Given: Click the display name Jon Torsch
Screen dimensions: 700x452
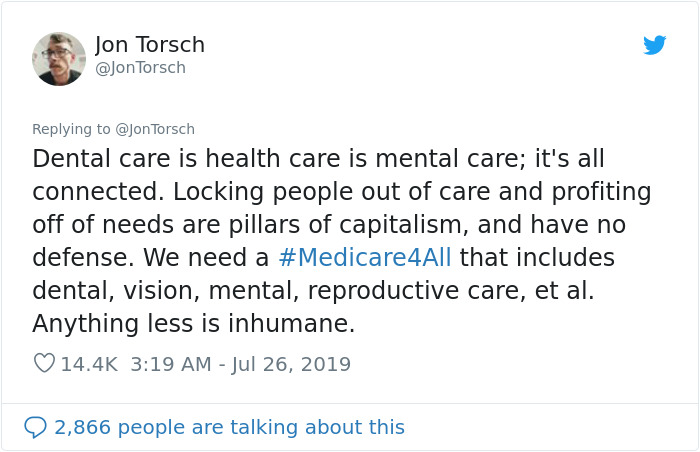Looking at the screenshot, I should (150, 45).
